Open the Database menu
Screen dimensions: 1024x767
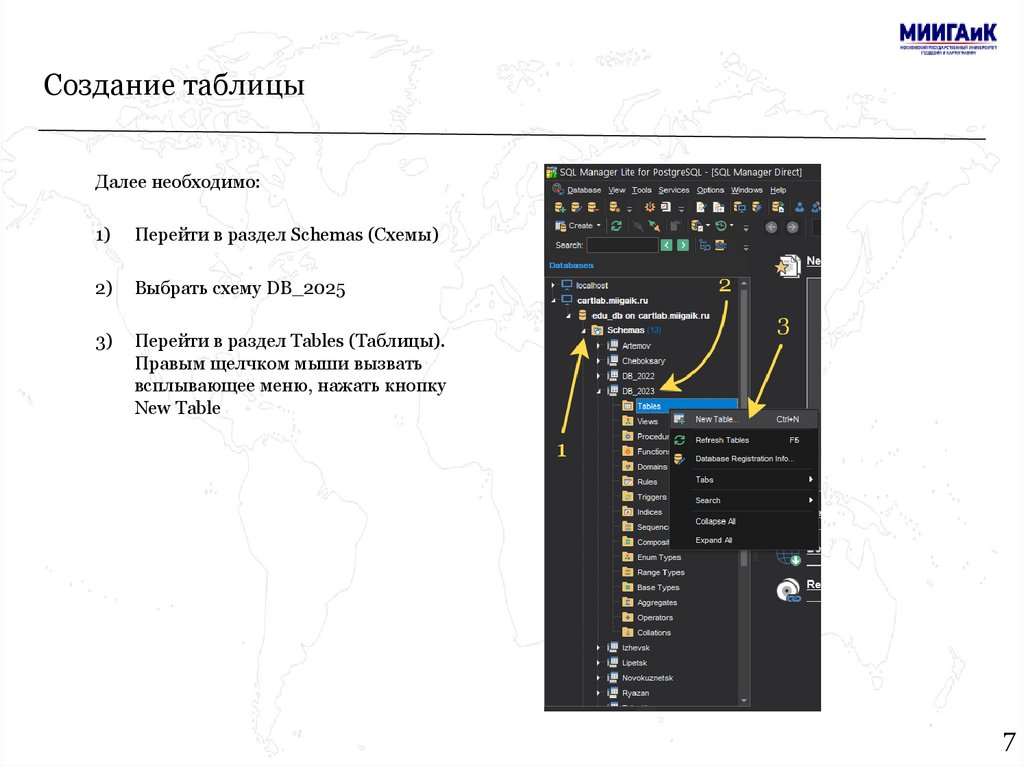tap(584, 190)
